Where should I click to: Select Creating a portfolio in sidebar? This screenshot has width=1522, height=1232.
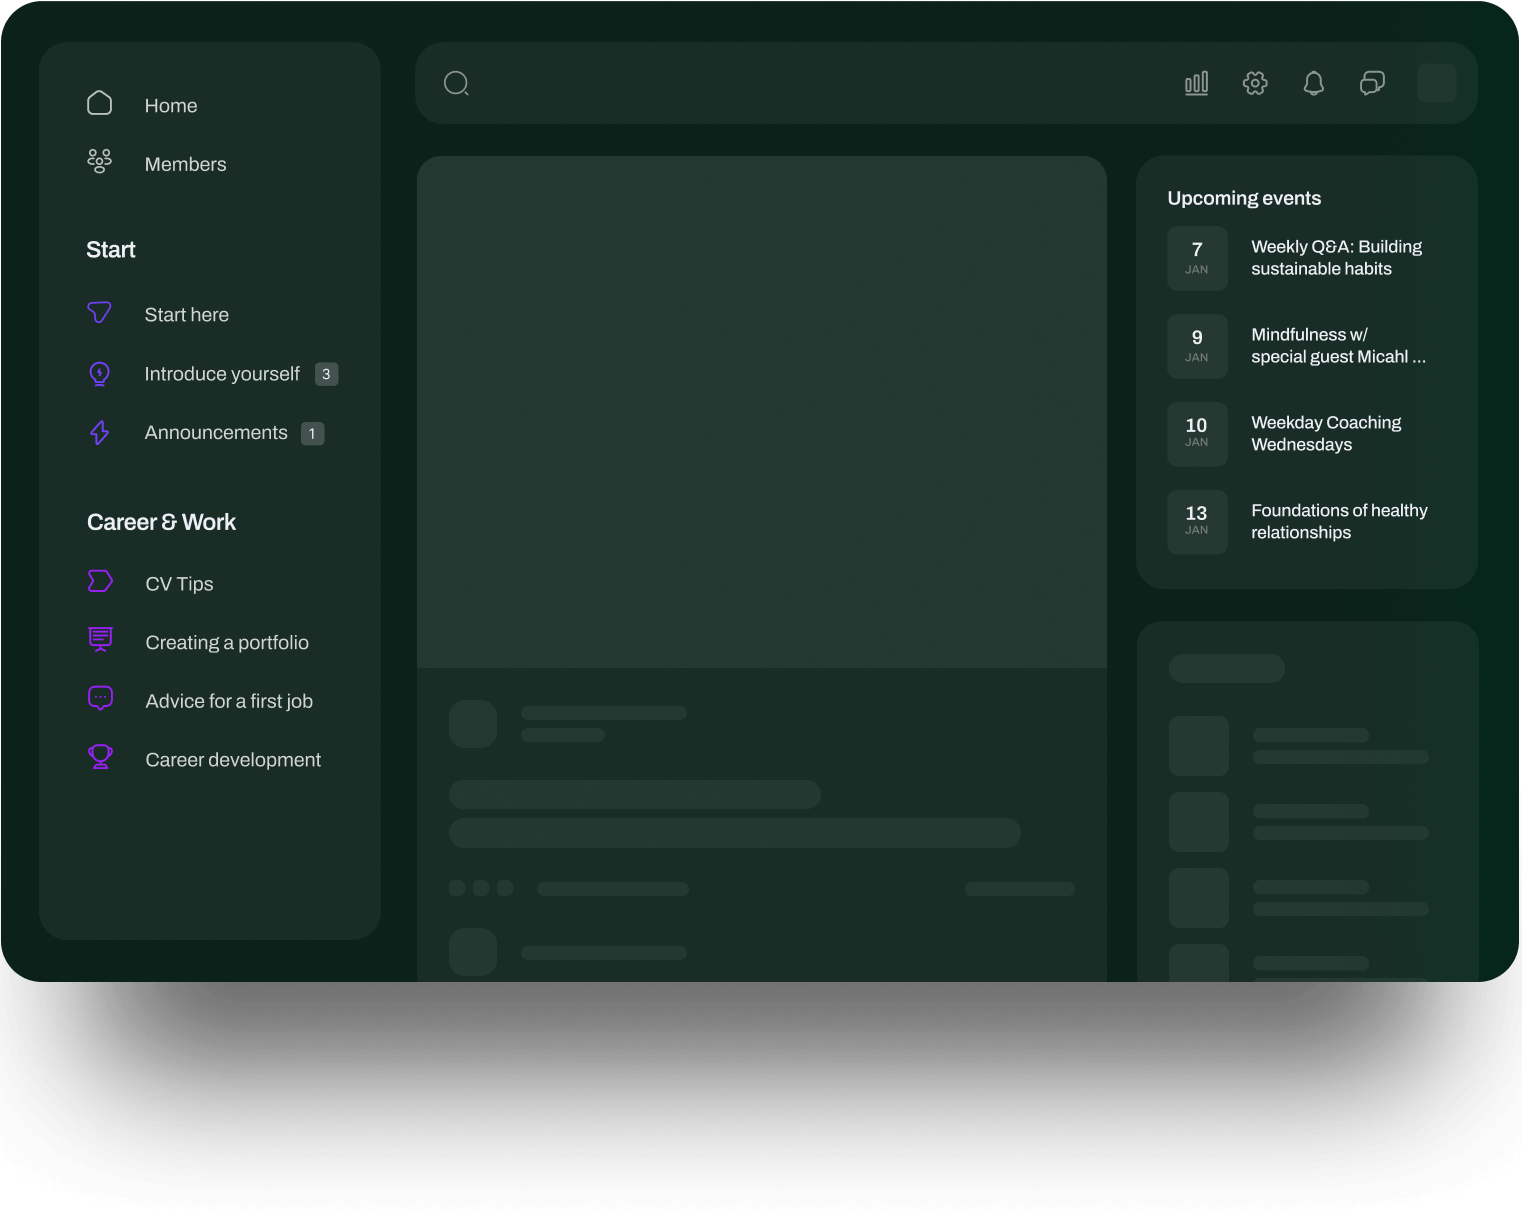(x=227, y=643)
